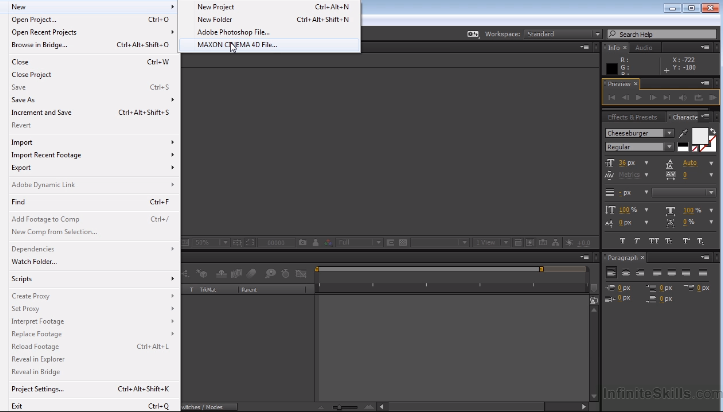Toggle Faux Bold in Character panel
The width and height of the screenshot is (723, 412).
pos(622,241)
